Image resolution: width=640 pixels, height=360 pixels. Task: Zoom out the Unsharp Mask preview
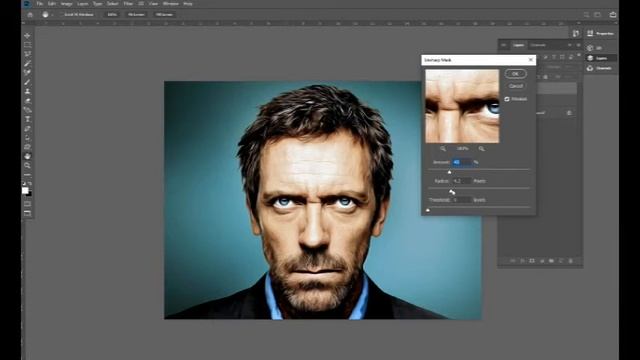(443, 149)
